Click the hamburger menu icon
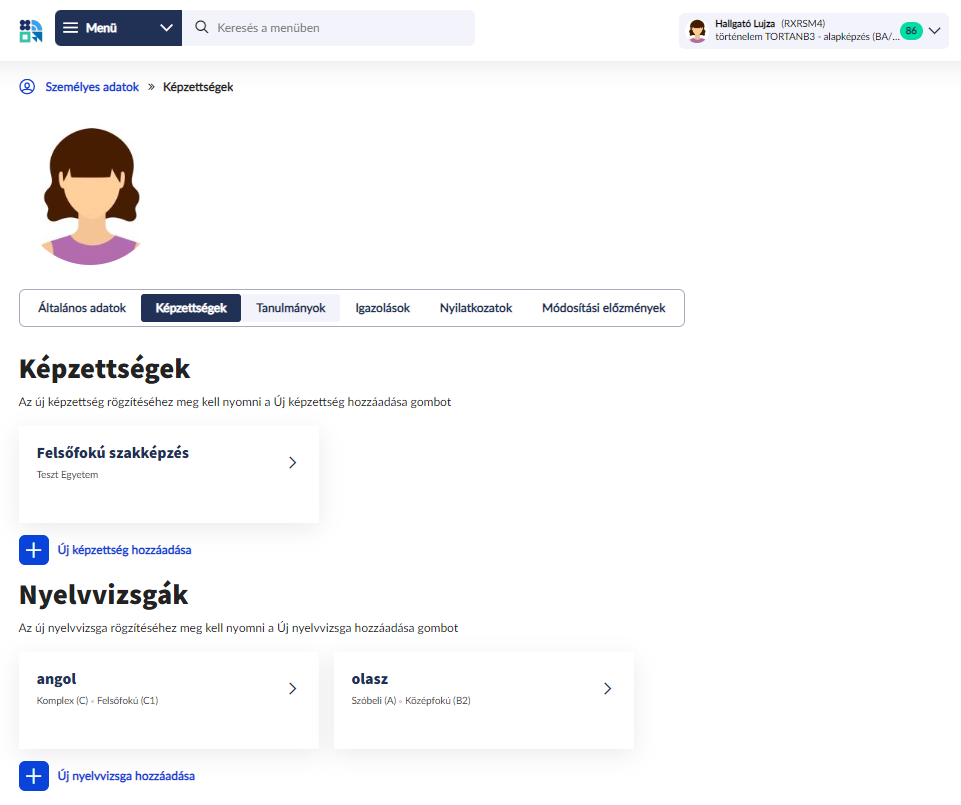 point(70,28)
